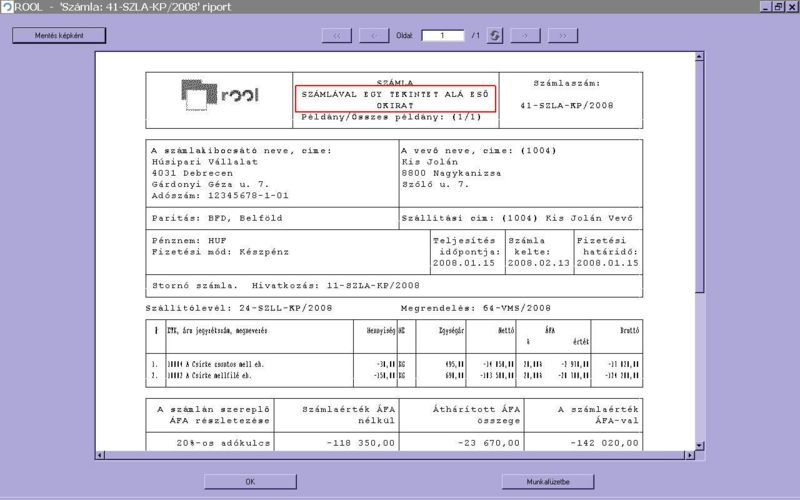This screenshot has width=800, height=500.
Task: Click the refresh page icon
Action: [495, 35]
